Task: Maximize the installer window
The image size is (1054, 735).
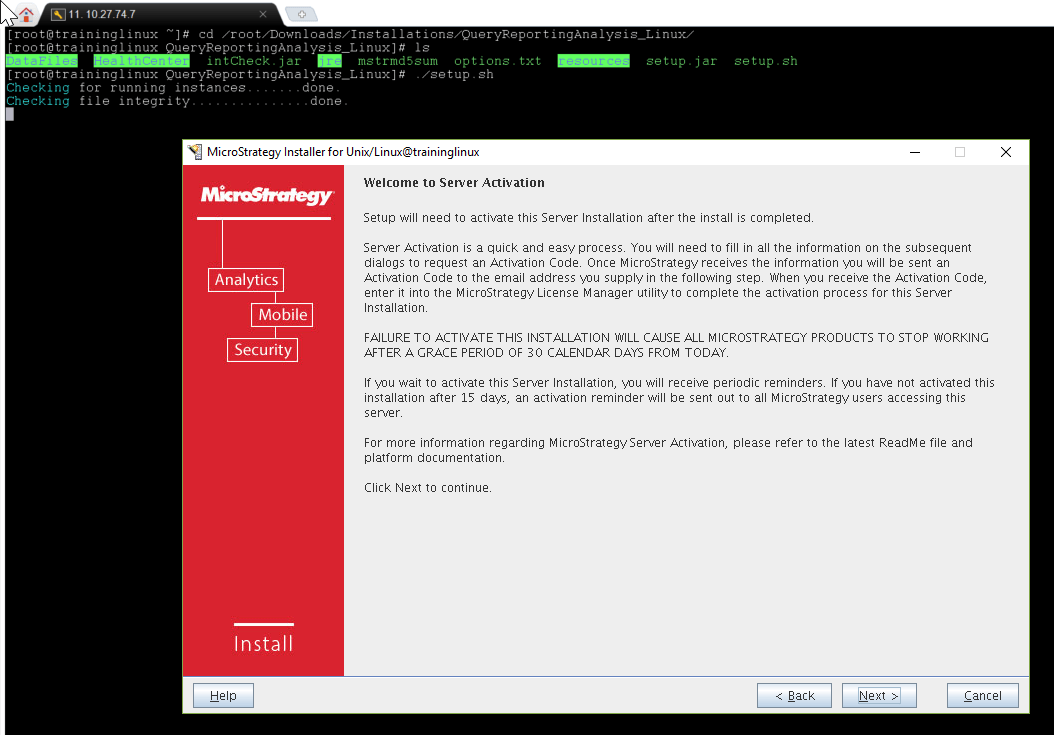Action: tap(960, 152)
